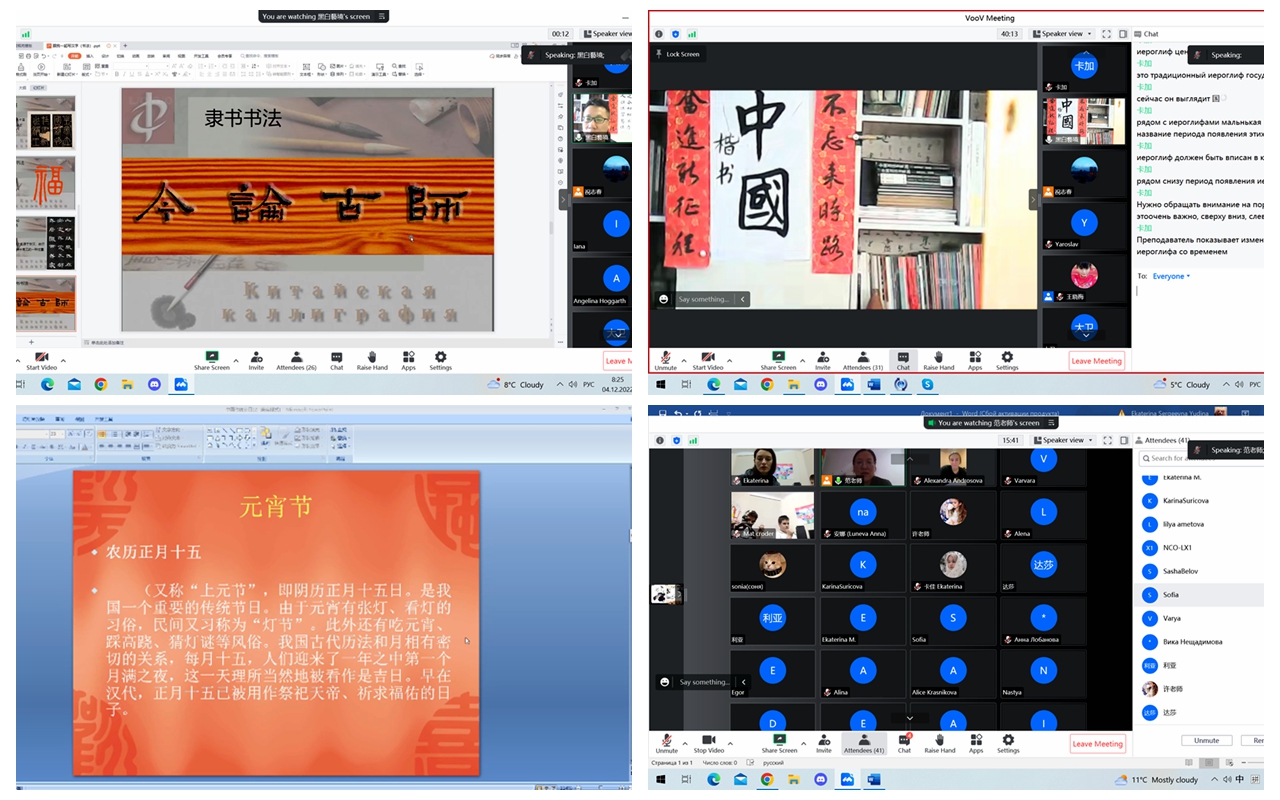
Task: Open the 'Everyone' chat recipient dropdown
Action: [x=1171, y=276]
